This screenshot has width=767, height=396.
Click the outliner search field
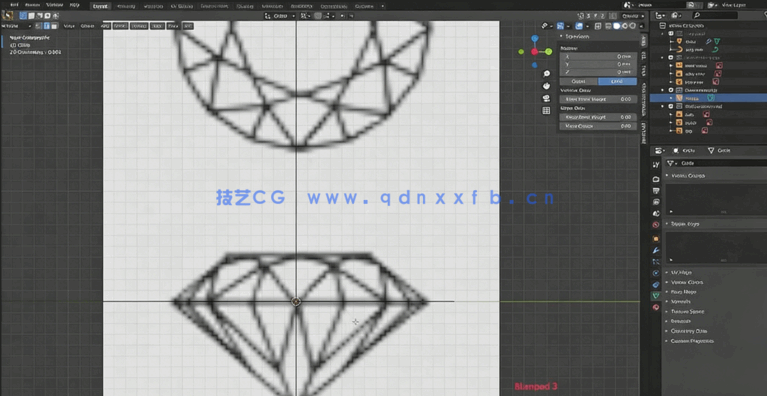click(714, 16)
